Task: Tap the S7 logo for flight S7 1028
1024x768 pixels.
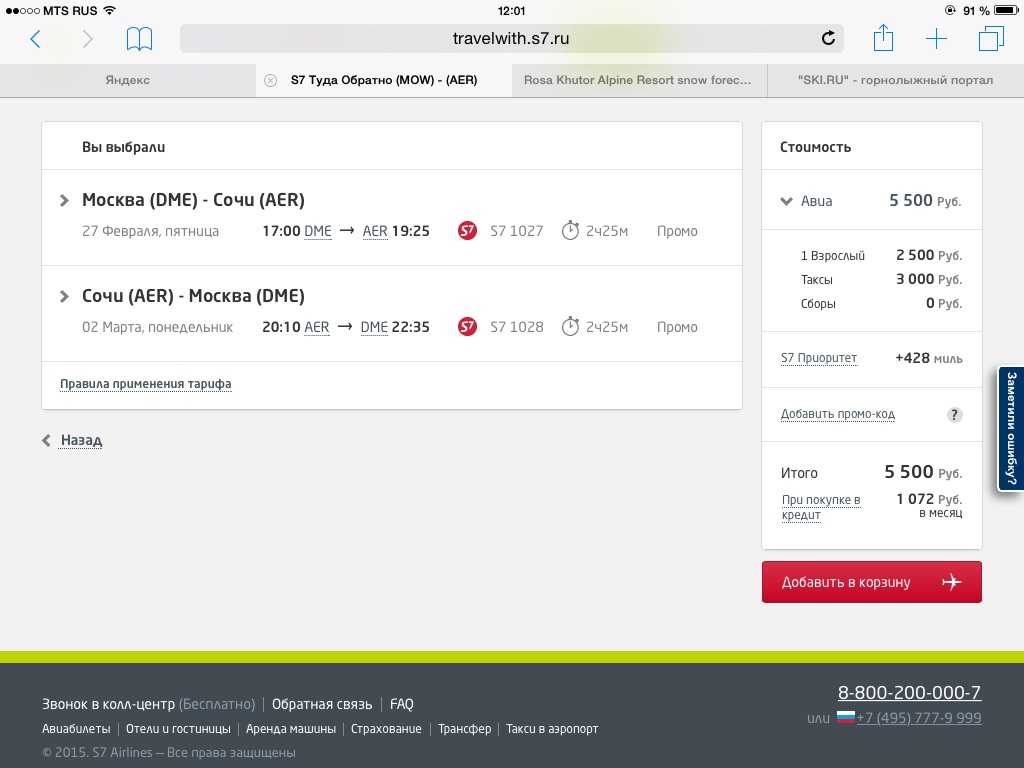Action: tap(468, 327)
